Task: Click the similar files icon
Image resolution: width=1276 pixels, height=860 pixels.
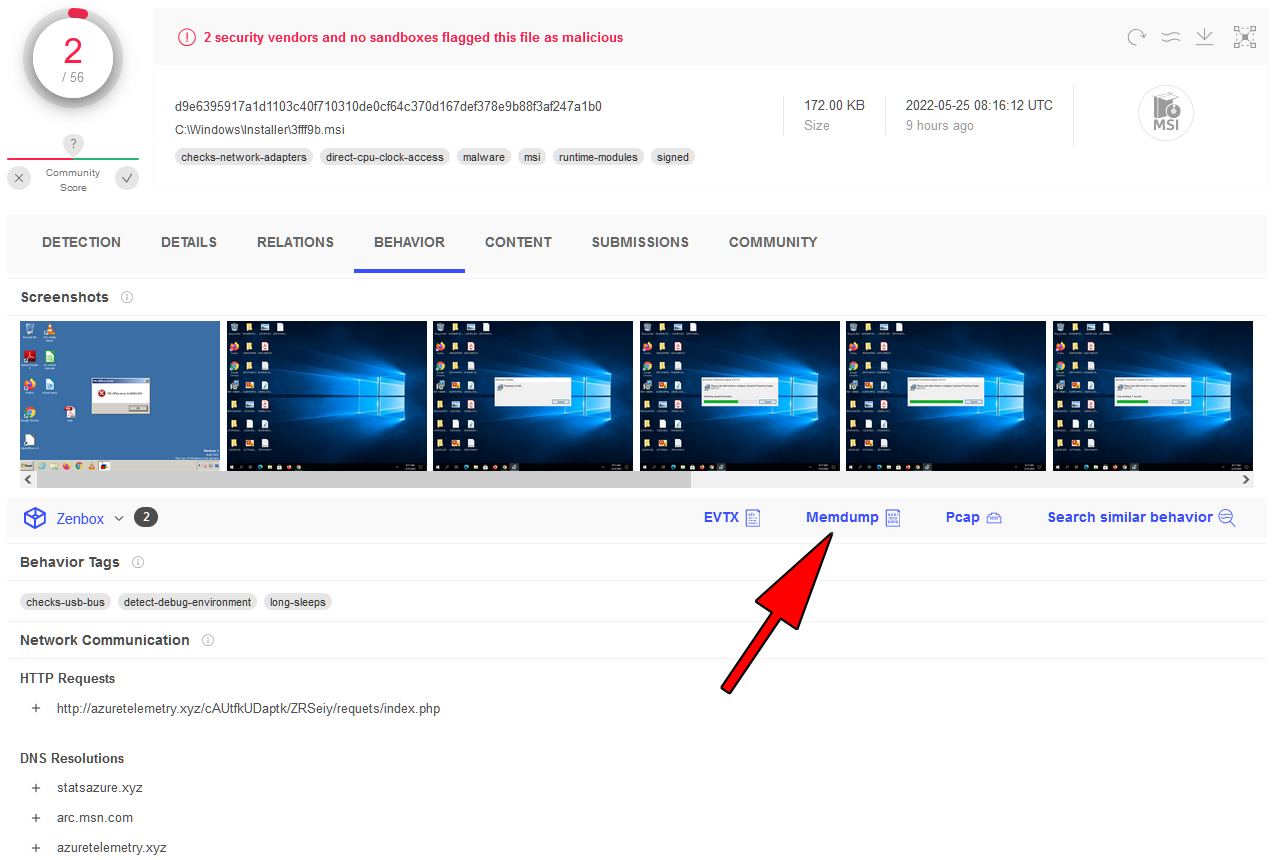Action: click(x=1171, y=38)
